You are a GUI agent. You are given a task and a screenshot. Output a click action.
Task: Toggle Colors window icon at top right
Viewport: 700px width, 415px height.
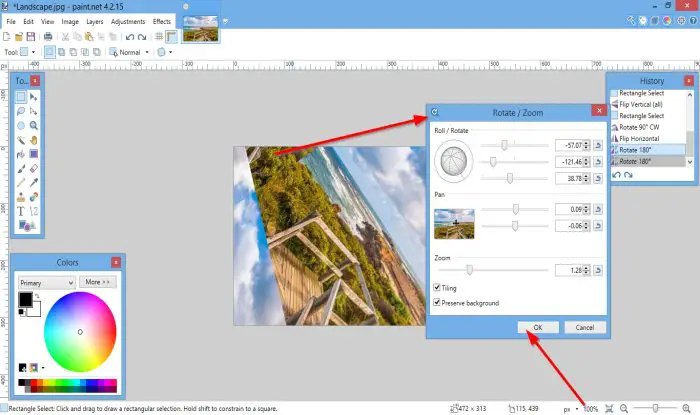(667, 21)
